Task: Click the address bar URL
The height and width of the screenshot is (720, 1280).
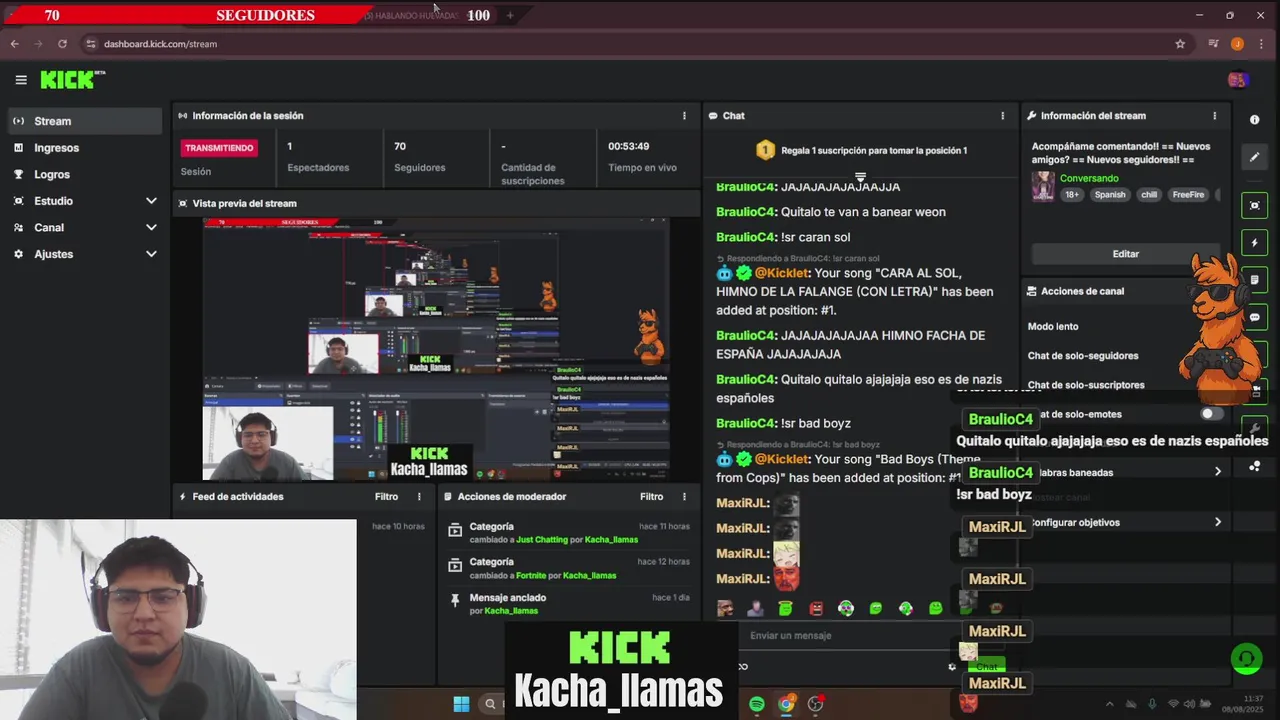Action: (160, 44)
